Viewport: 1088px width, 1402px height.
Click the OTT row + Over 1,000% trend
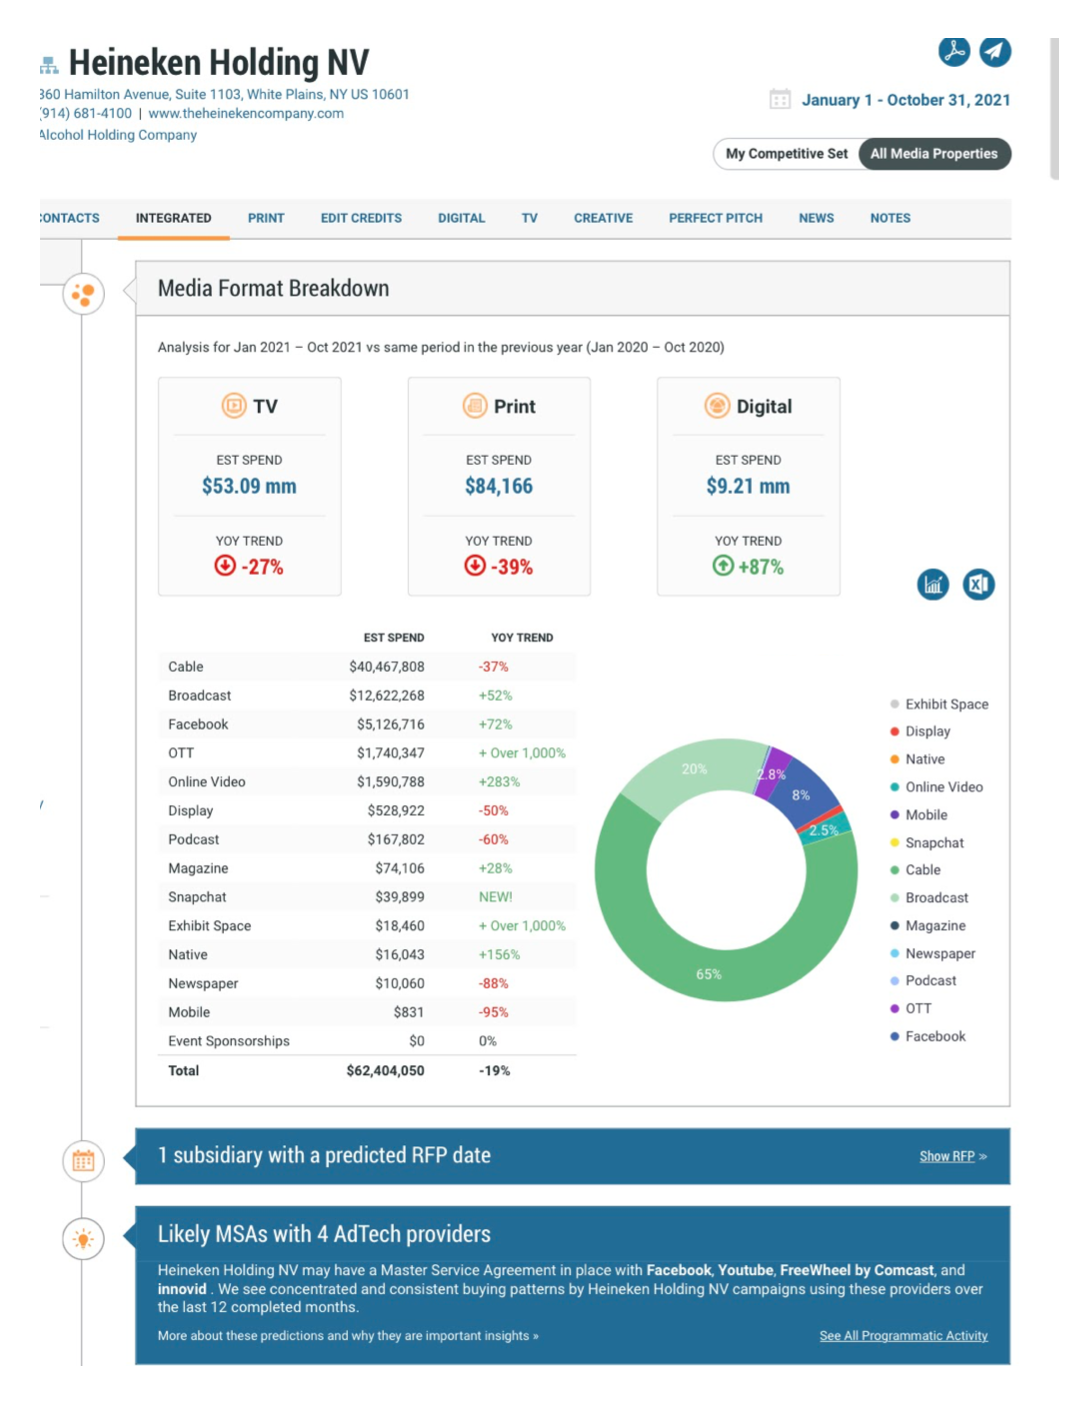[x=522, y=753]
